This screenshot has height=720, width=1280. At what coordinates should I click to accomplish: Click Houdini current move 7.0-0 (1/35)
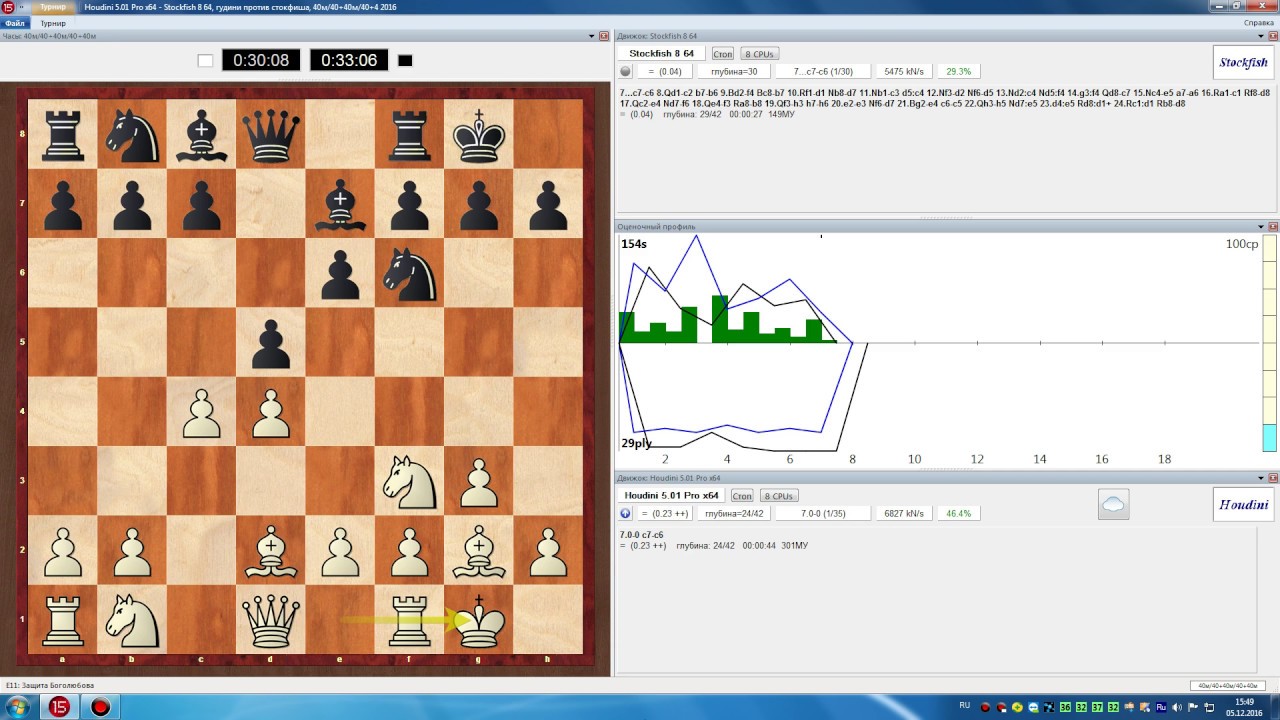[x=823, y=513]
